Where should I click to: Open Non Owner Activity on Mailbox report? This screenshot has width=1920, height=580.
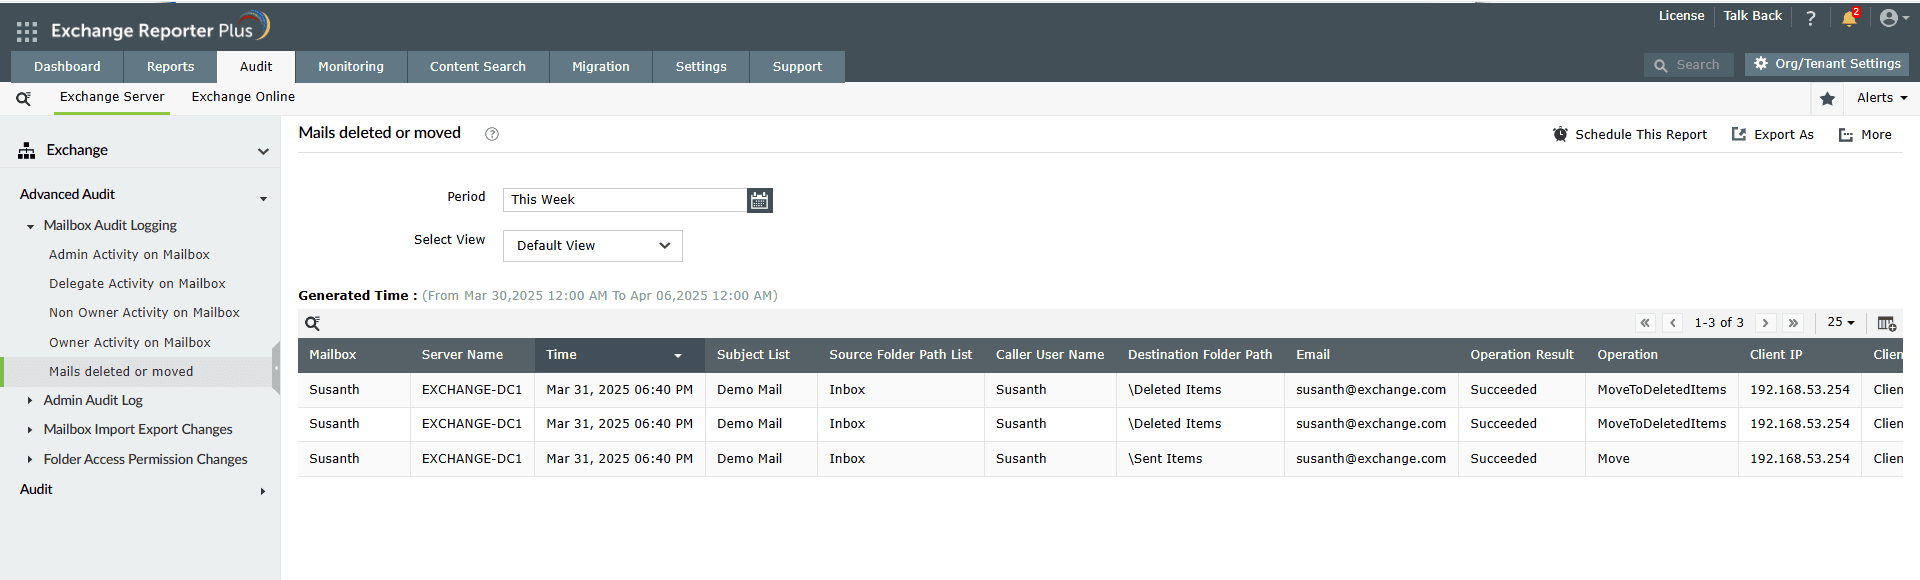(144, 313)
